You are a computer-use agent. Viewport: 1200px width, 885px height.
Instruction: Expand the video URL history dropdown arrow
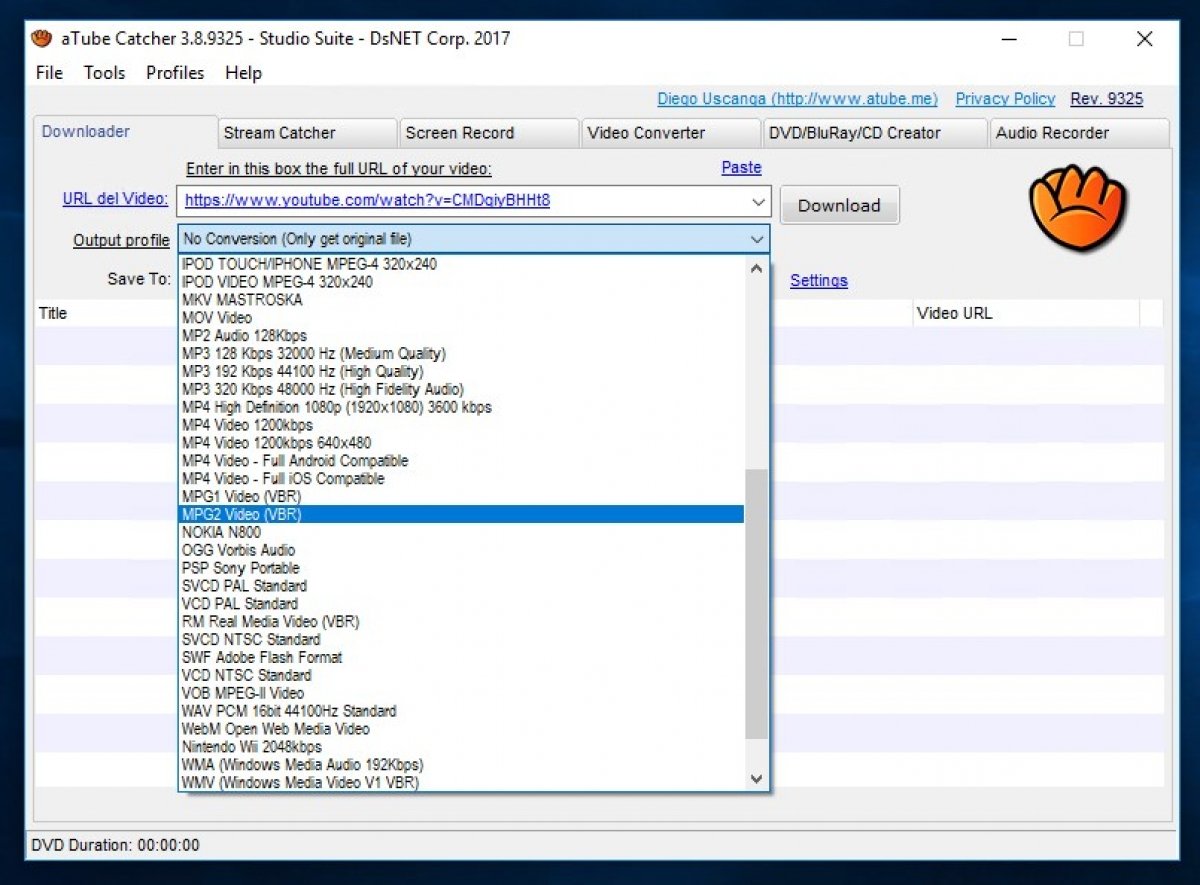[758, 201]
